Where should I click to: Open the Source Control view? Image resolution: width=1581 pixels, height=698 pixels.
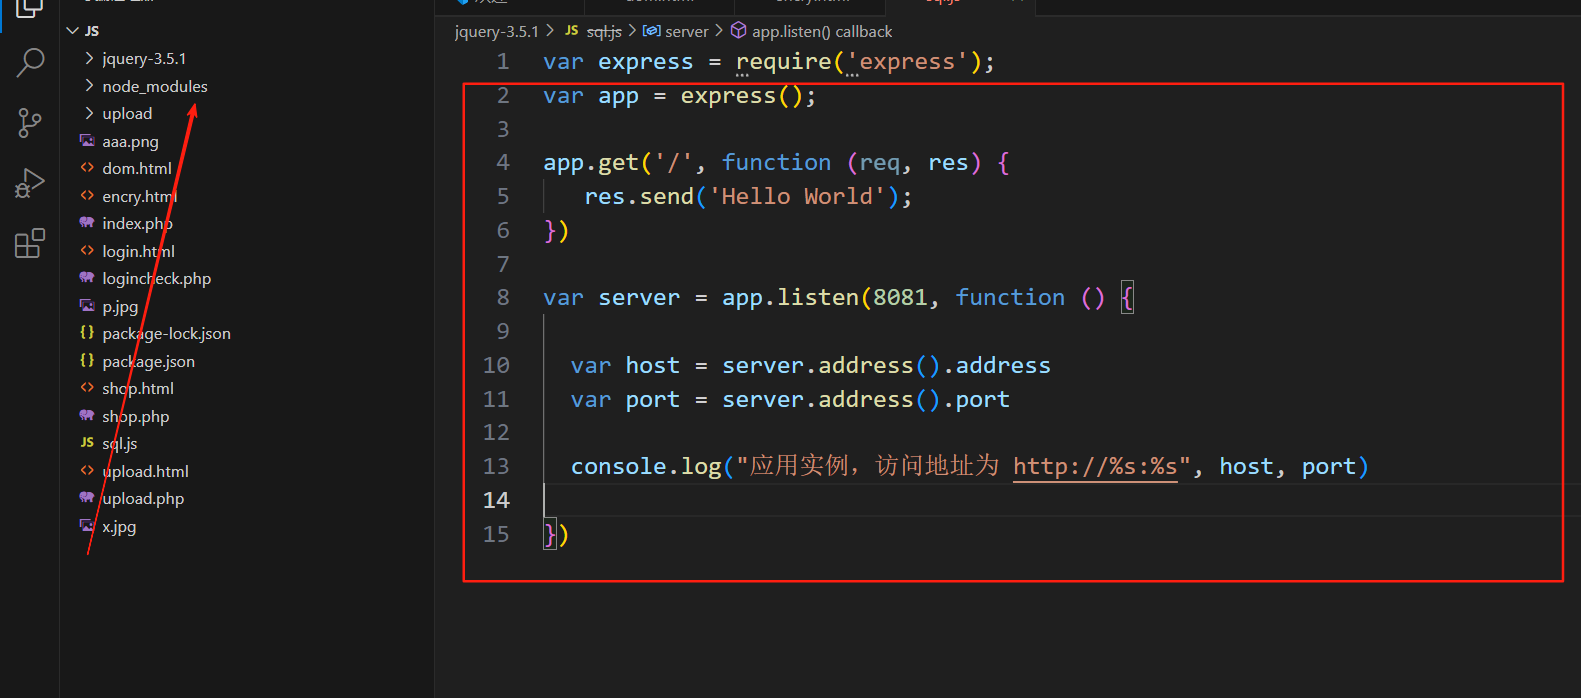(x=30, y=123)
